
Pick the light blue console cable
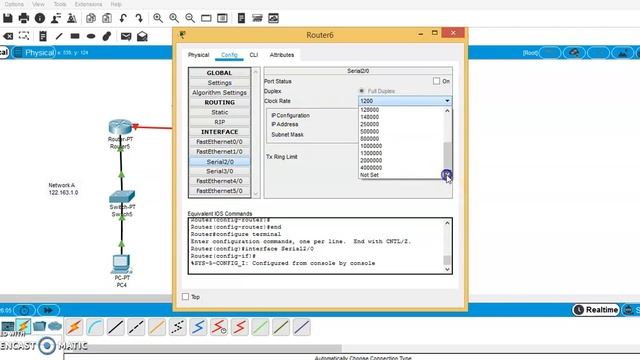95,327
